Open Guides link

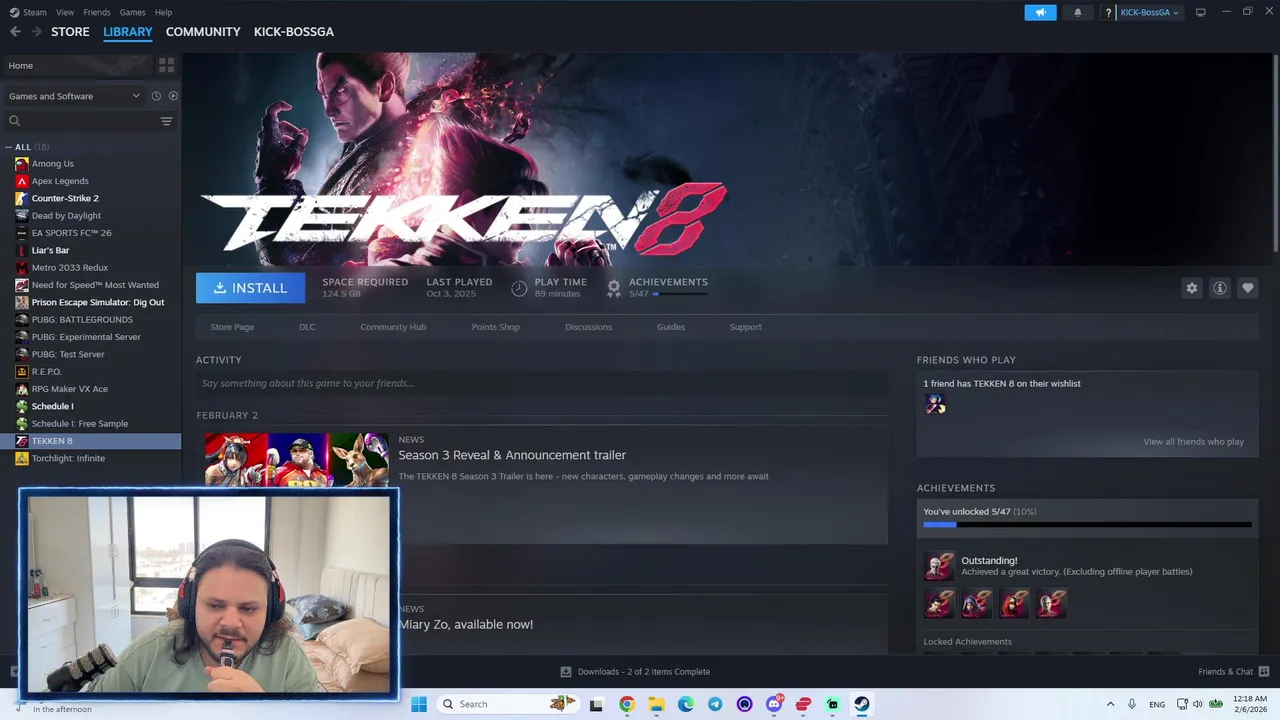[x=671, y=327]
